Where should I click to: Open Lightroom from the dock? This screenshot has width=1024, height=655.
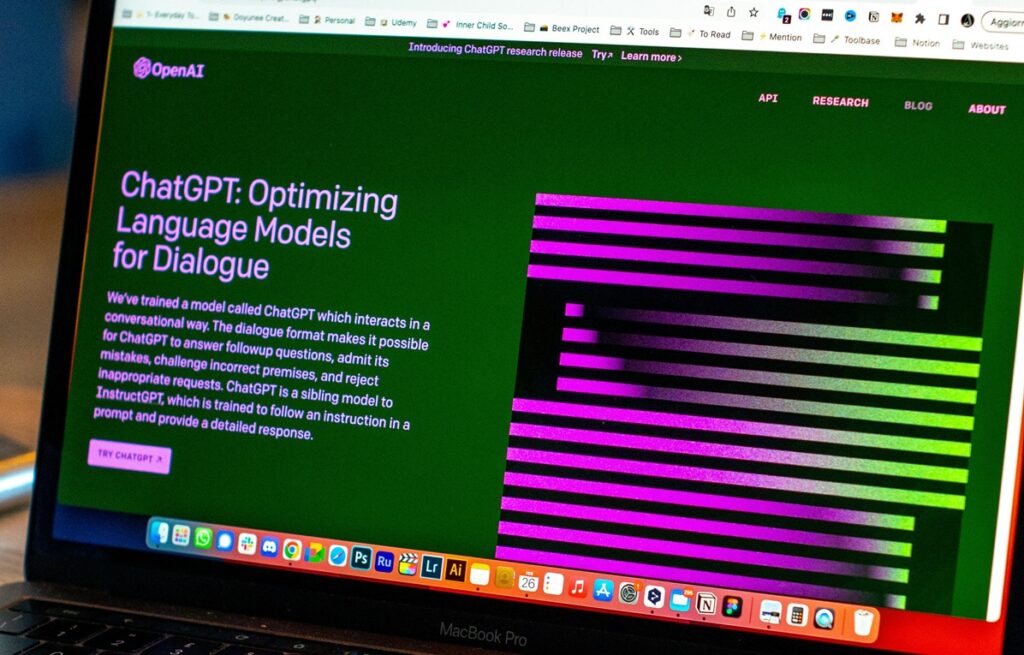tap(431, 565)
